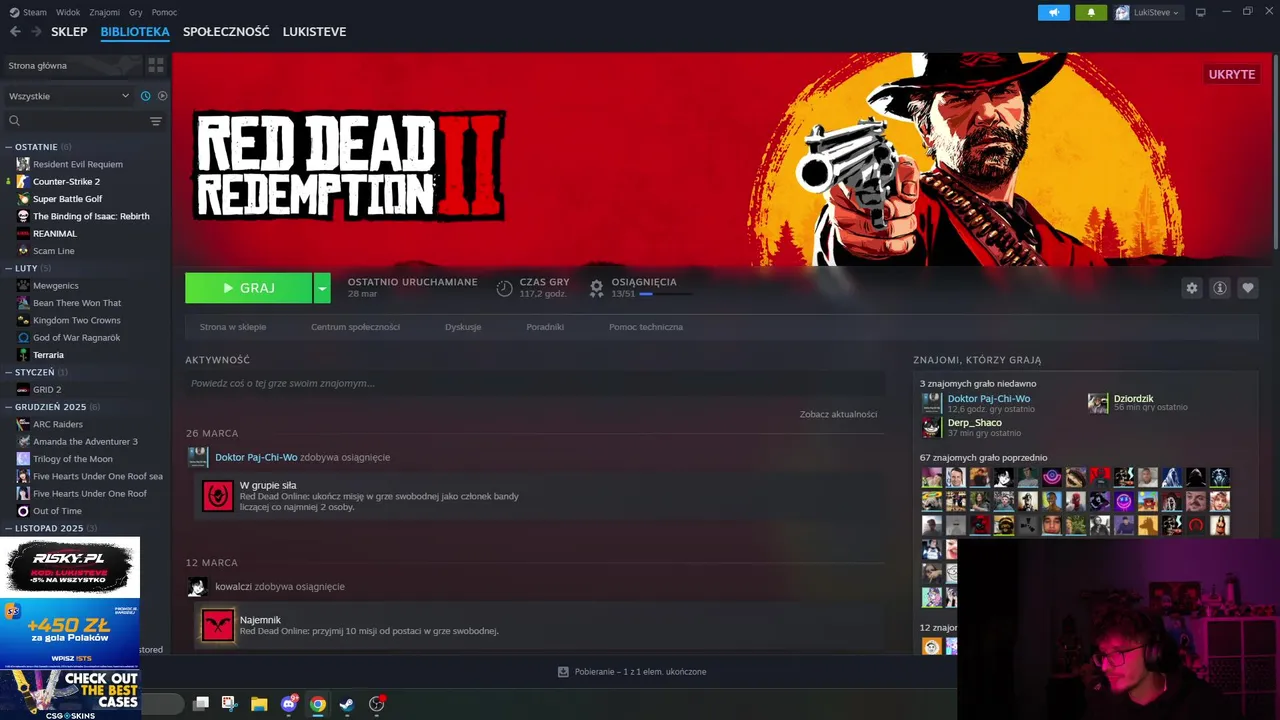The height and width of the screenshot is (720, 1280).
Task: Switch to SPOŁECZNOŚĆ tab
Action: 226,32
